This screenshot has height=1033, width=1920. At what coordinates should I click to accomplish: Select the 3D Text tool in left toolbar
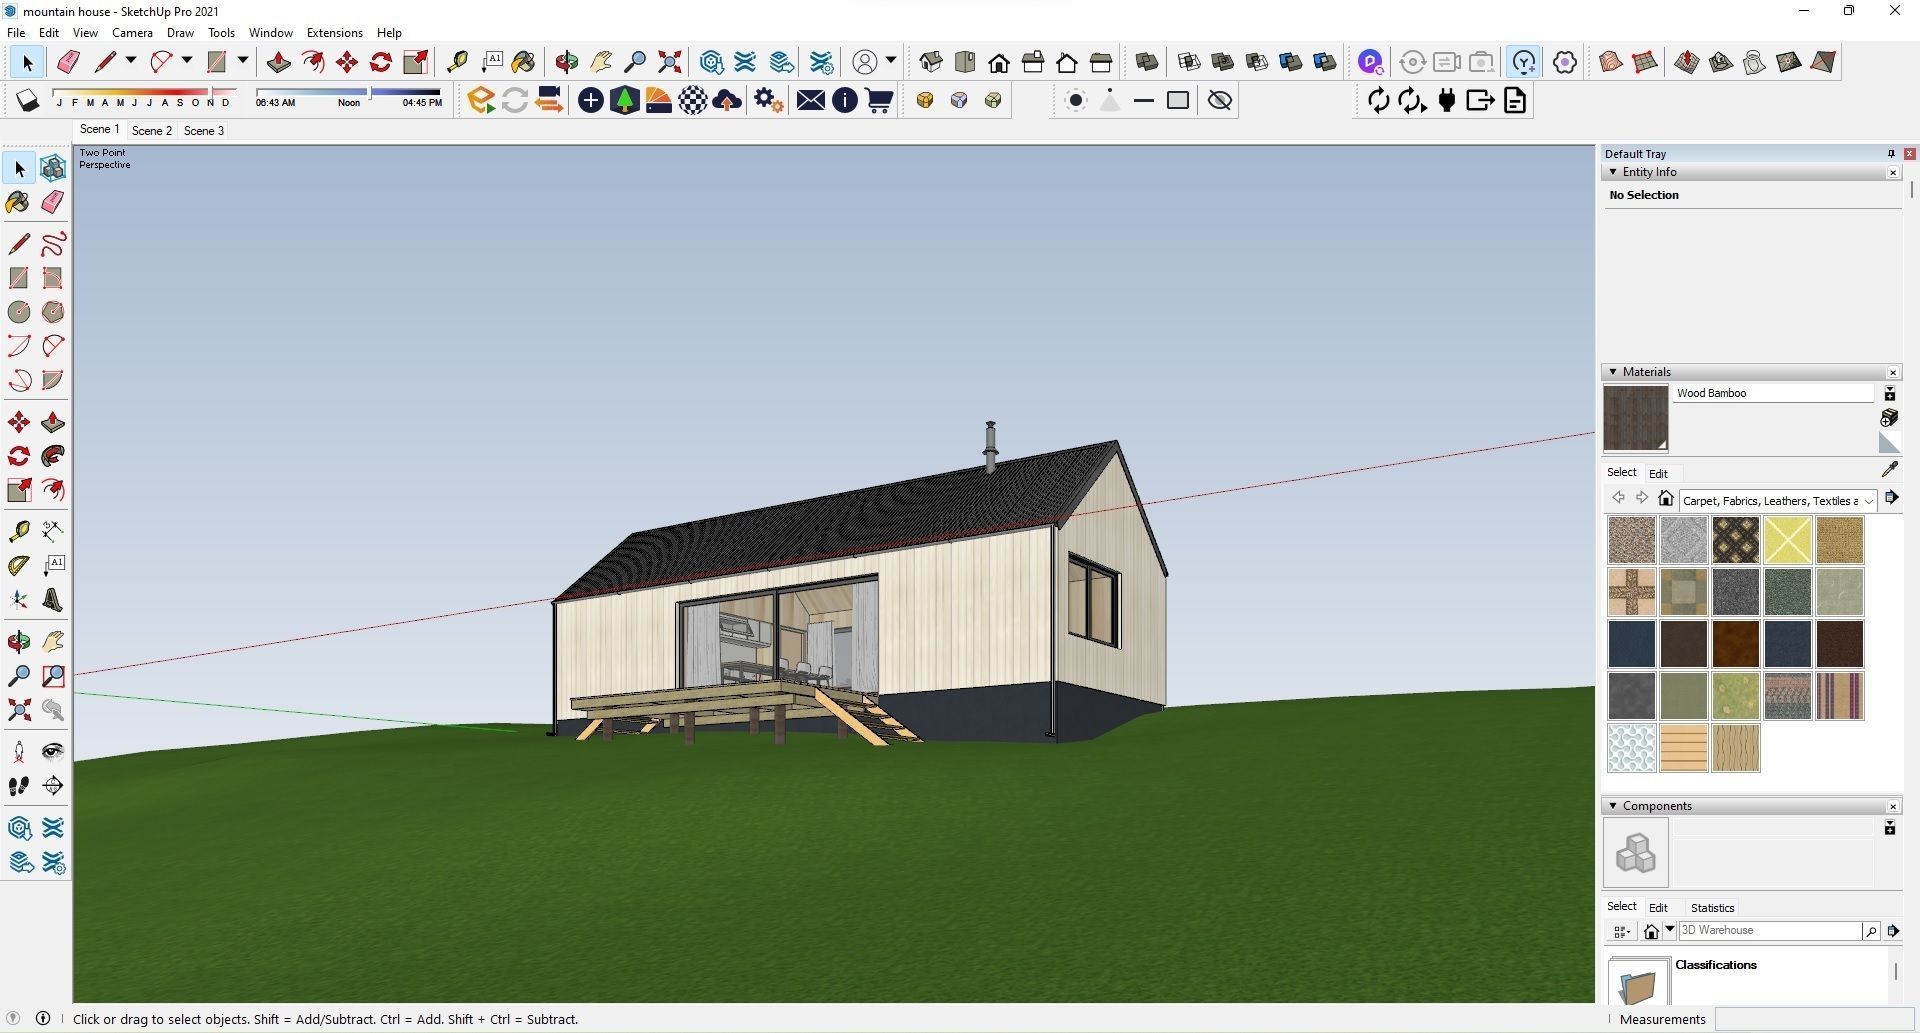click(53, 601)
